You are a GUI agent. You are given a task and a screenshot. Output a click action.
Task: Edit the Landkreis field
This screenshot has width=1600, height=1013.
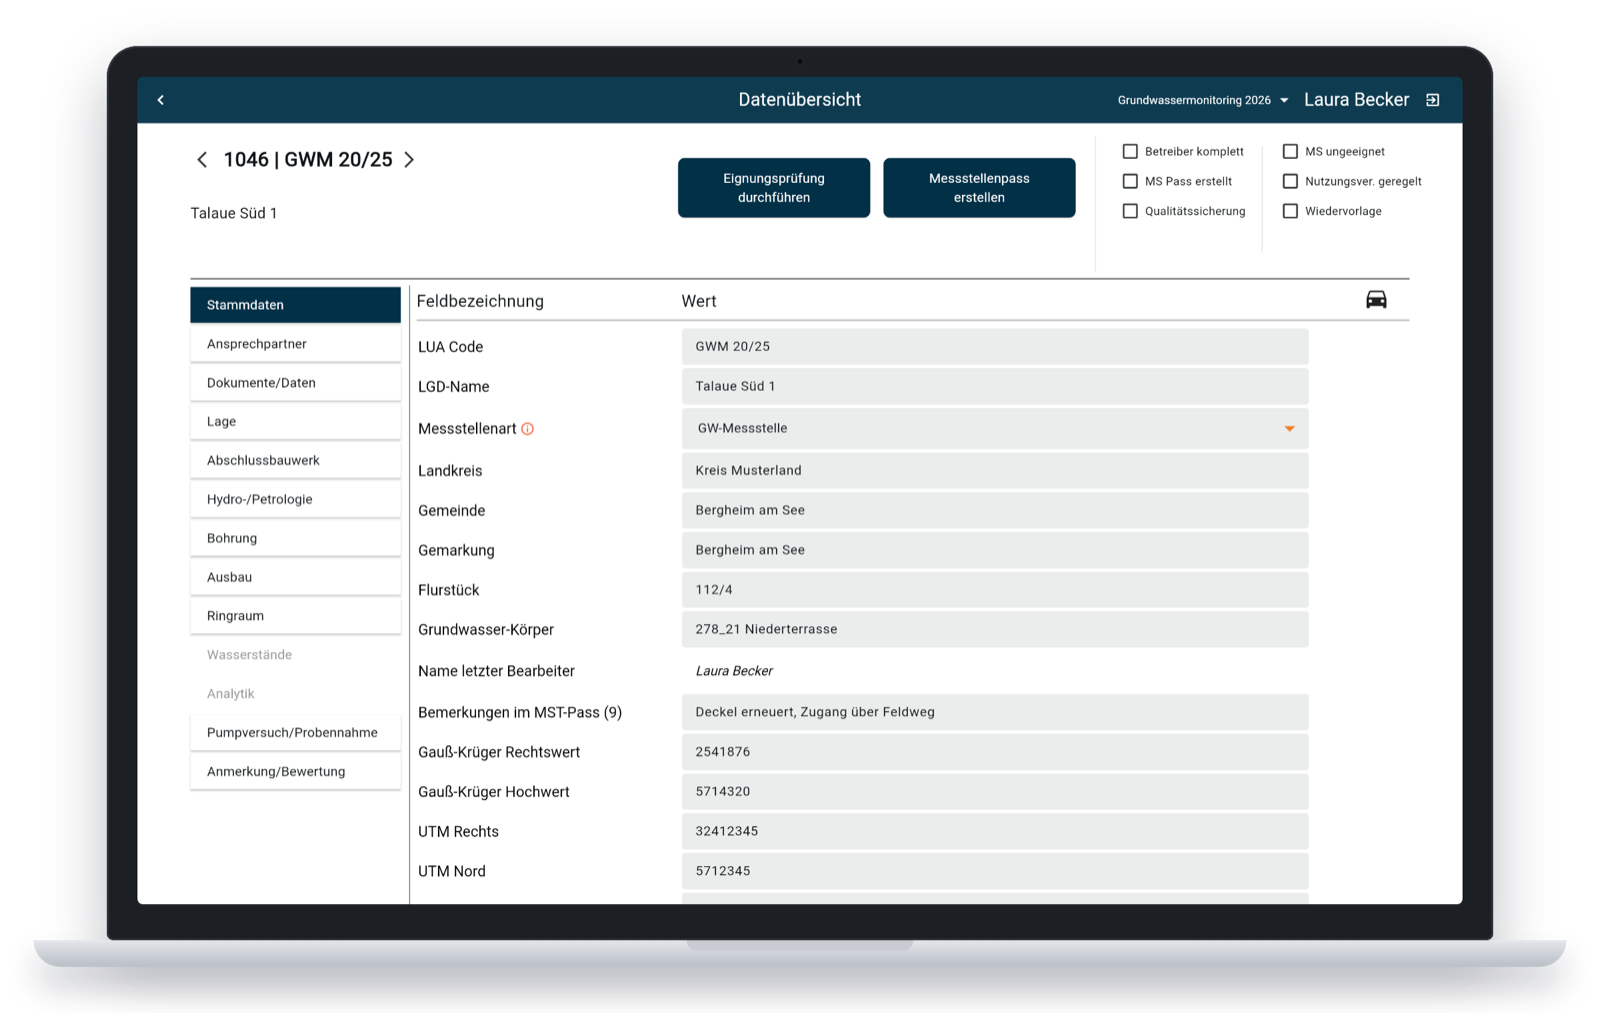[995, 471]
